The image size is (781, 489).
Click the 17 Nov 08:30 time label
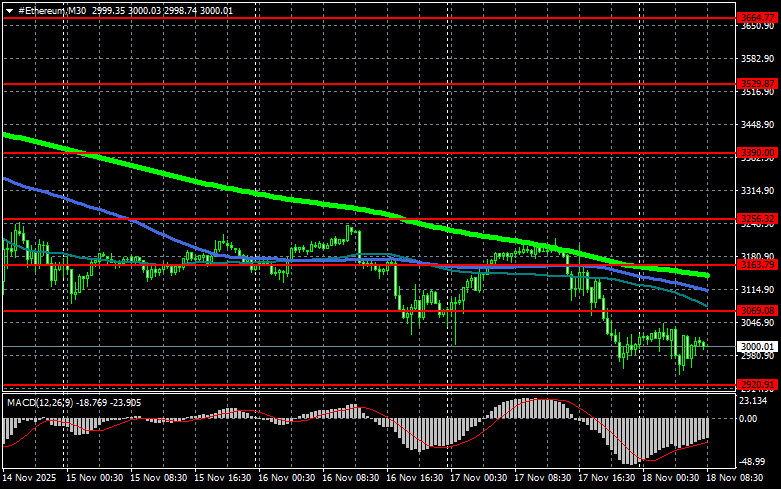(x=542, y=478)
